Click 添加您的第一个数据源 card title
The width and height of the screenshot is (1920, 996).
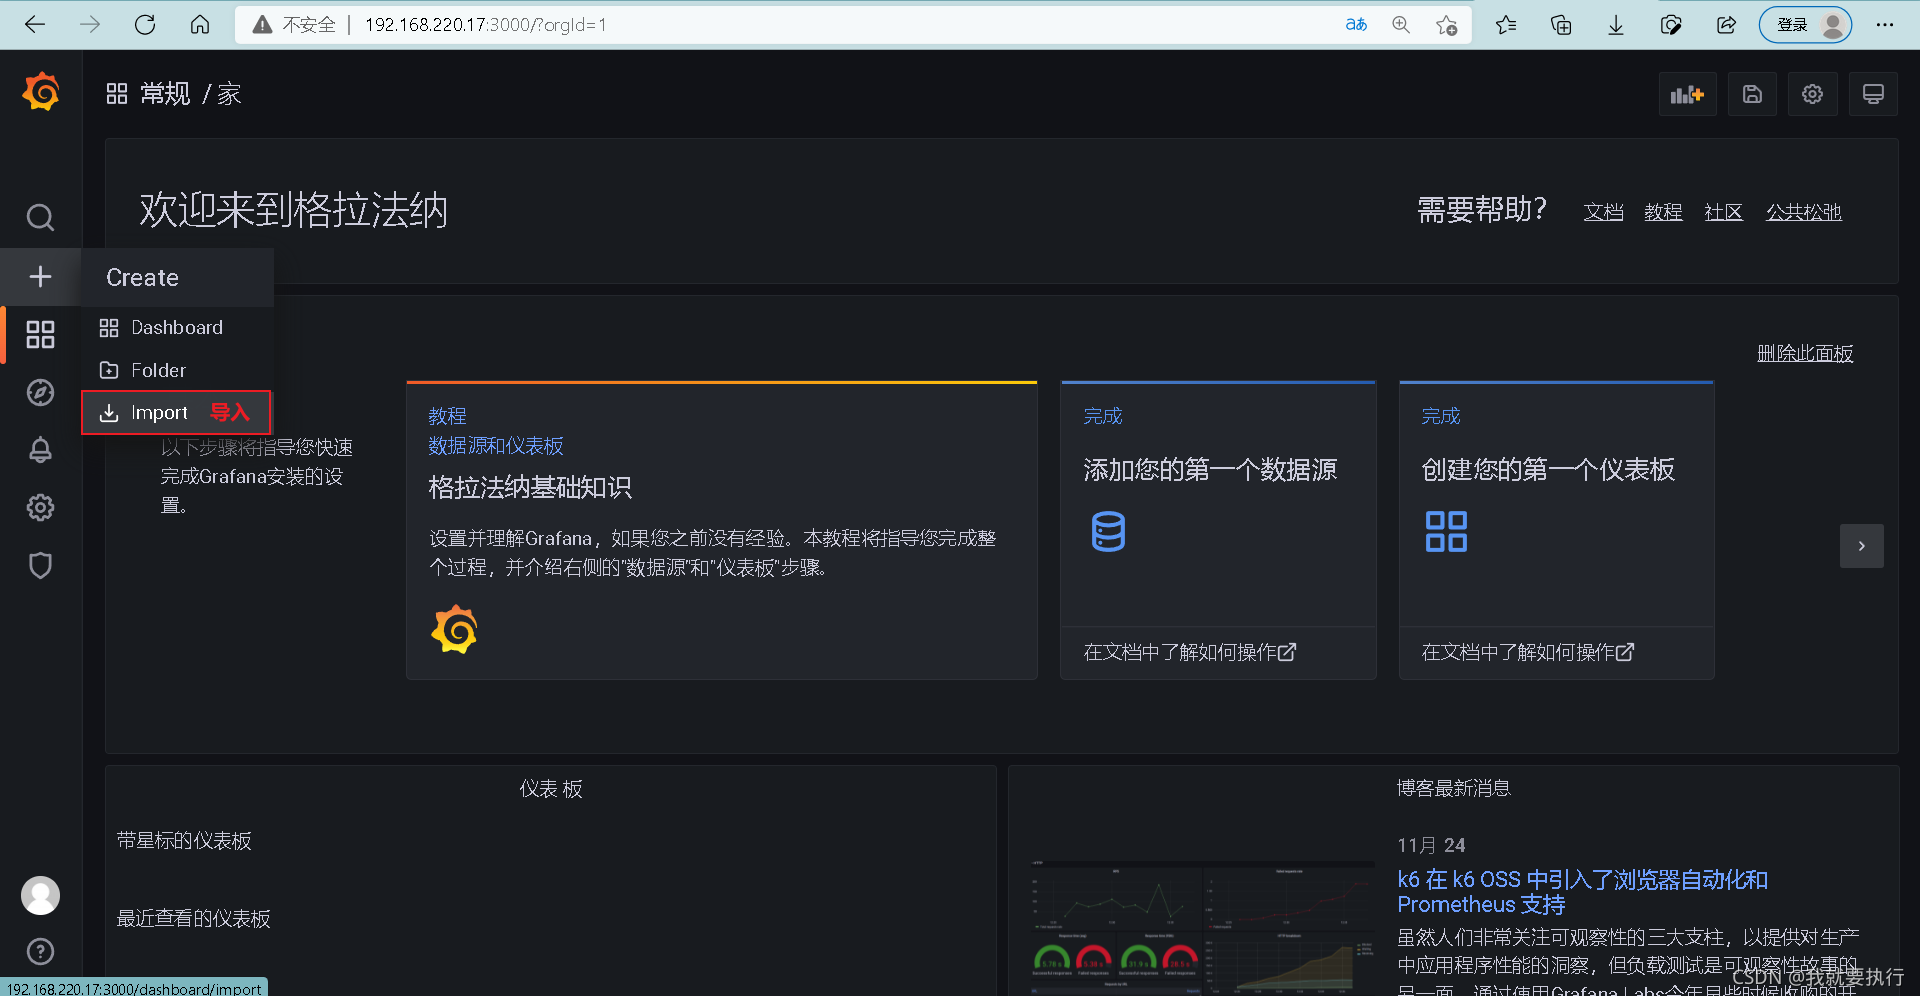coord(1210,470)
